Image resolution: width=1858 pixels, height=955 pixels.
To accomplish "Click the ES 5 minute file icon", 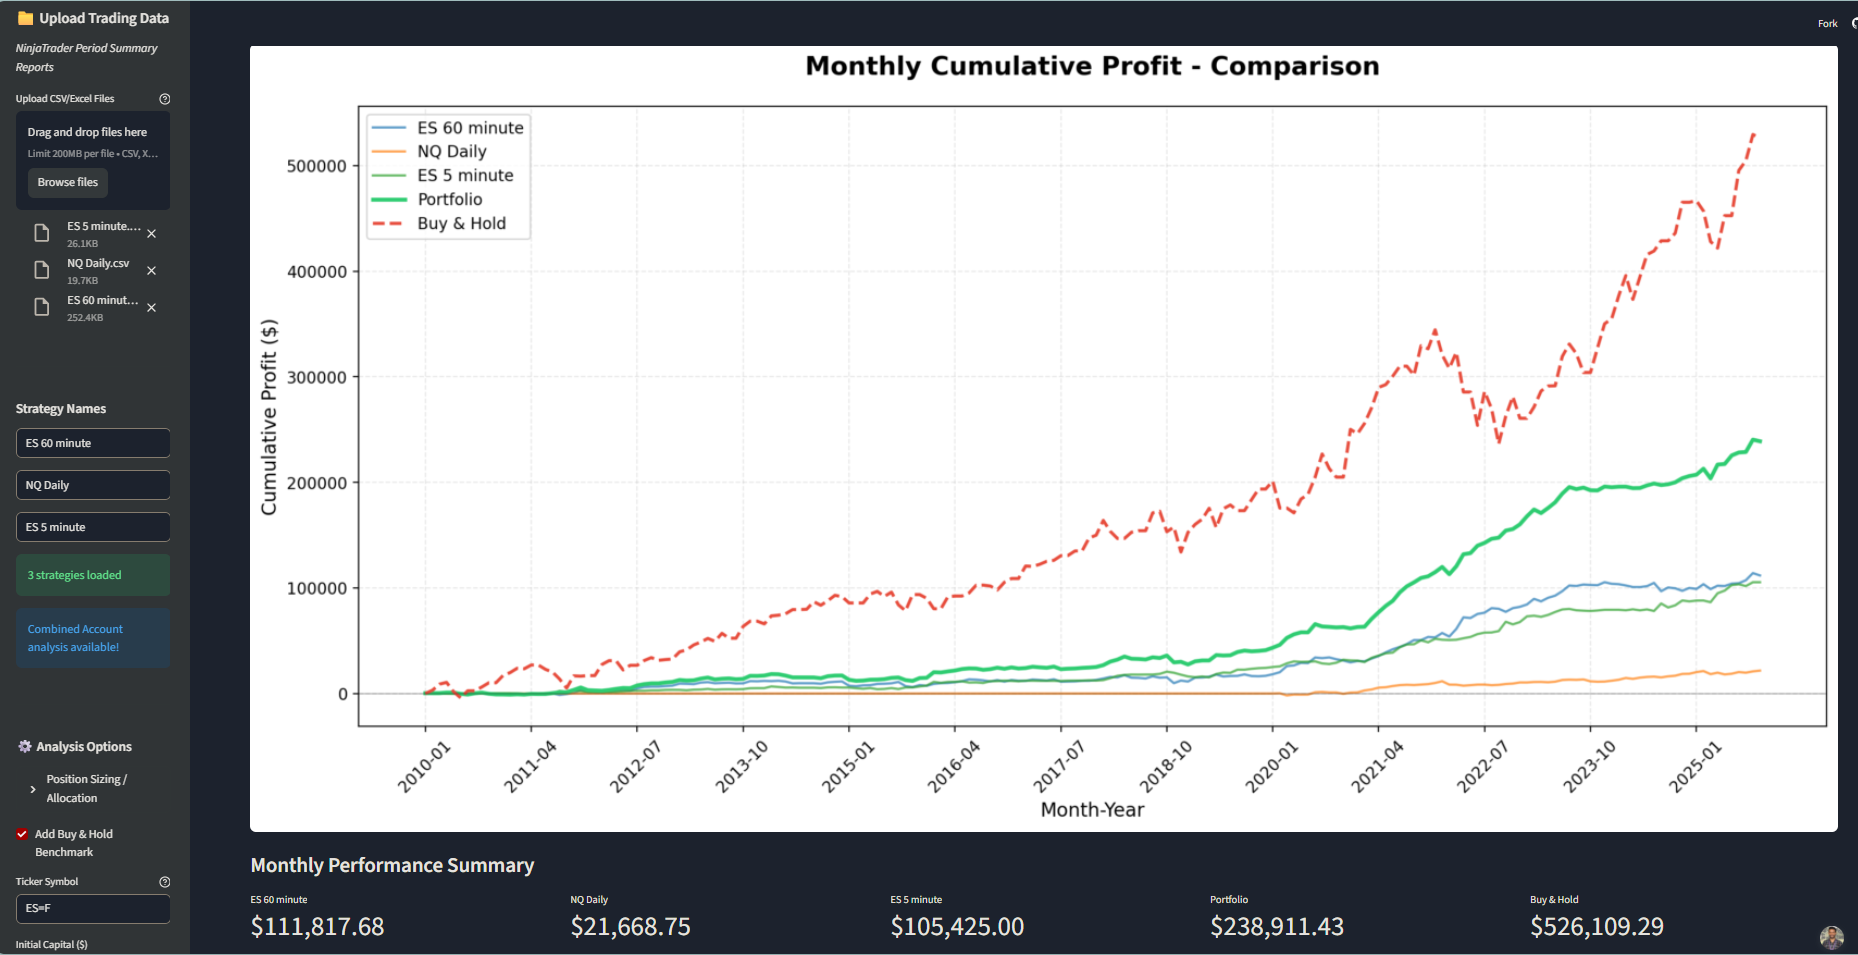I will (42, 234).
